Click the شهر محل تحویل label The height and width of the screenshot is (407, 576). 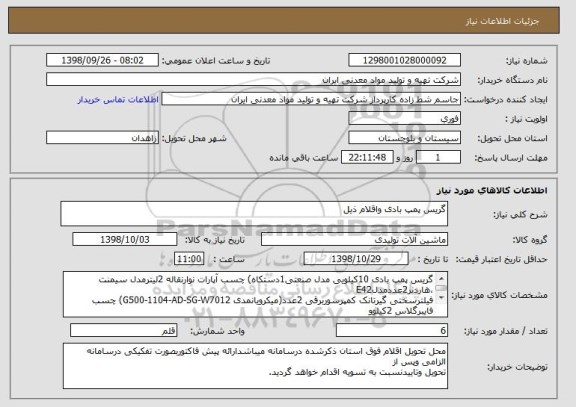click(194, 138)
